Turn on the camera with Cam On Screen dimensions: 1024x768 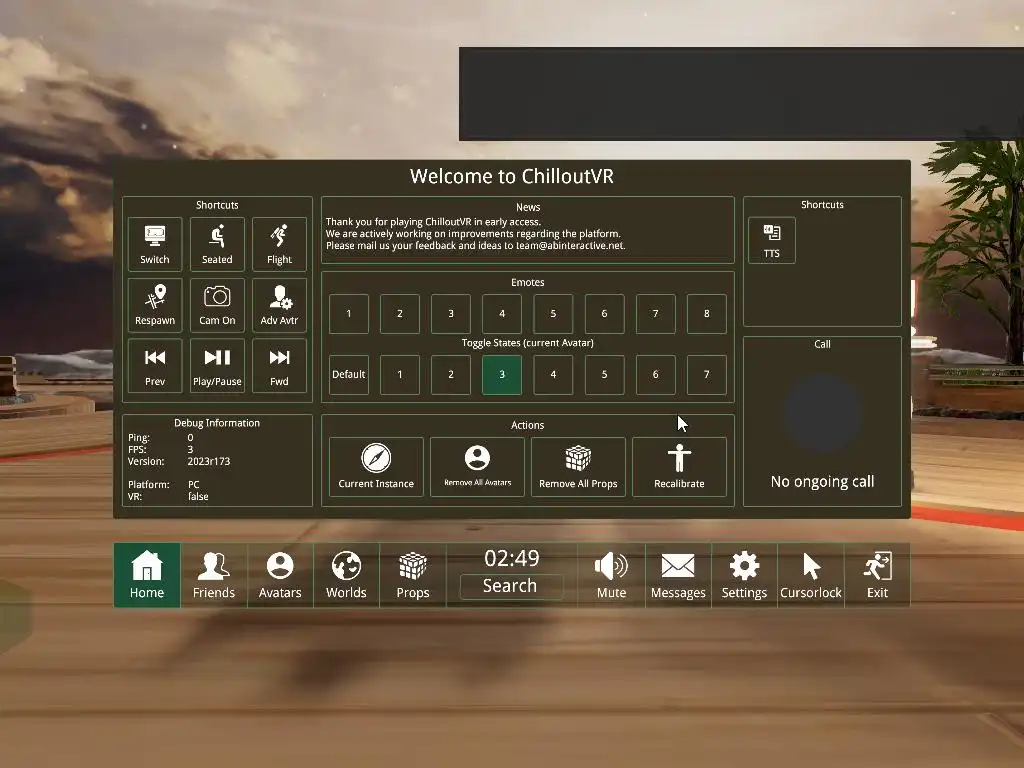pos(217,305)
